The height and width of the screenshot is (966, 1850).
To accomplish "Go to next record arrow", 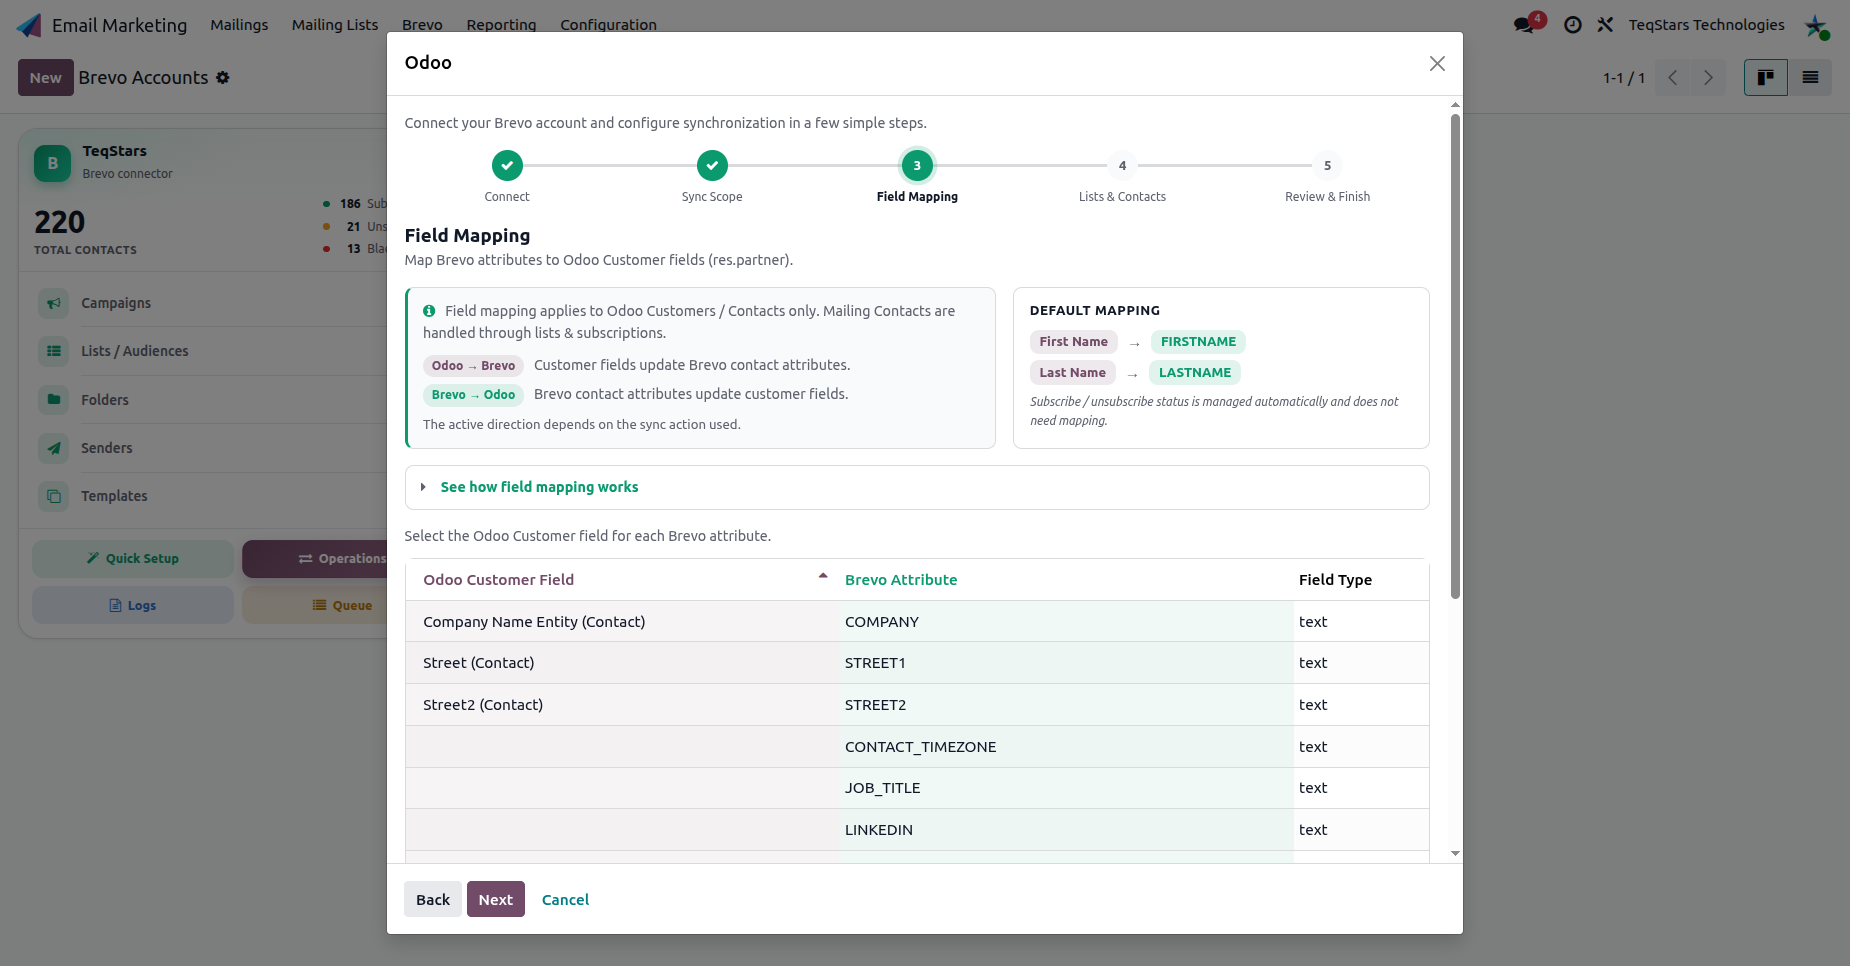I will click(1709, 77).
